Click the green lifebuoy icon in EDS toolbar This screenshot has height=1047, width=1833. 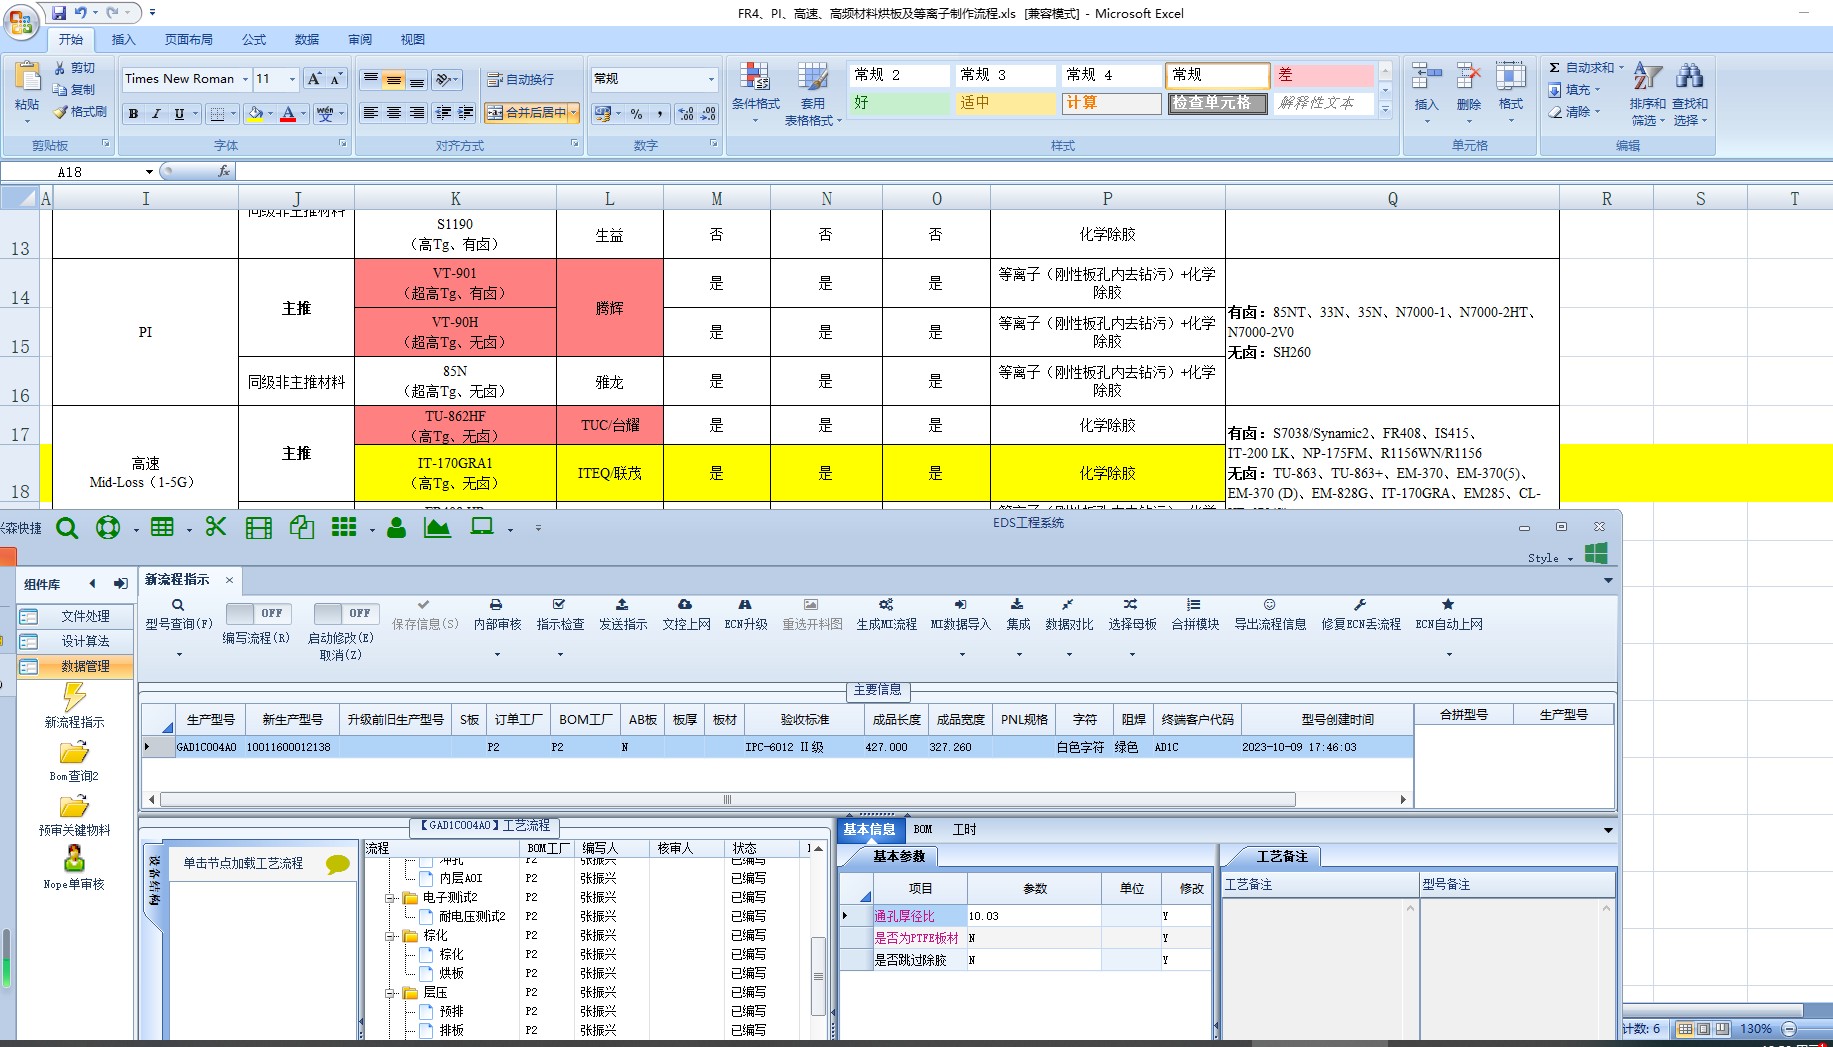pos(108,527)
